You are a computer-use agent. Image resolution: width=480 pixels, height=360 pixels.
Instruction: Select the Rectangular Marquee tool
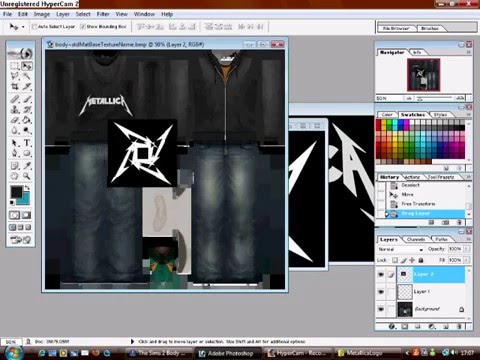[14, 66]
